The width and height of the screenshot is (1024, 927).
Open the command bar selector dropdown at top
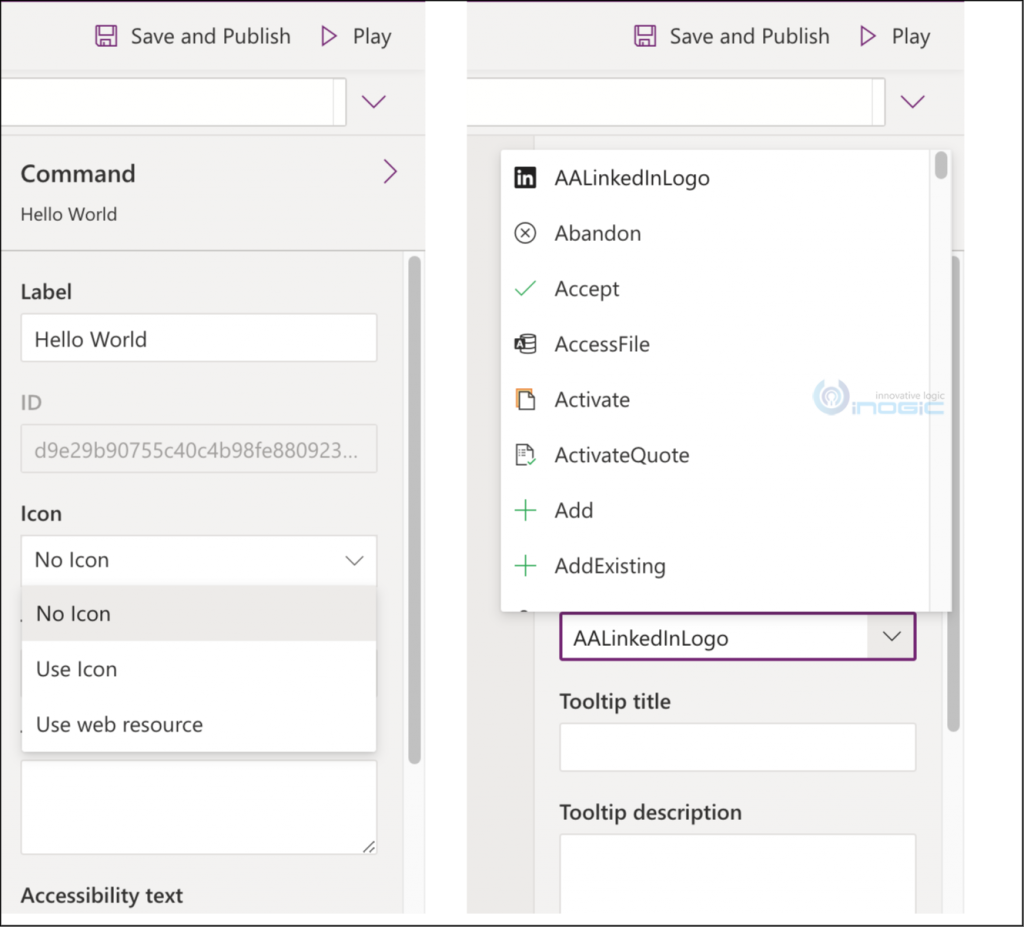[x=372, y=101]
